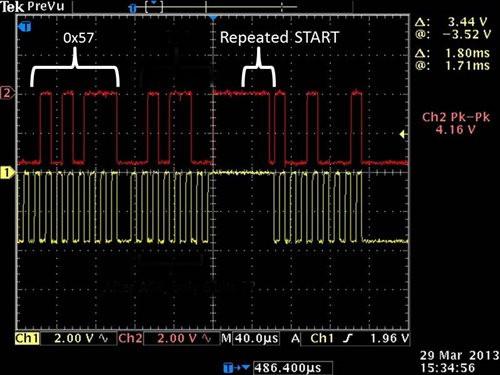Click the cursor position 1.71ms readout
The image size is (500, 375).
[467, 65]
